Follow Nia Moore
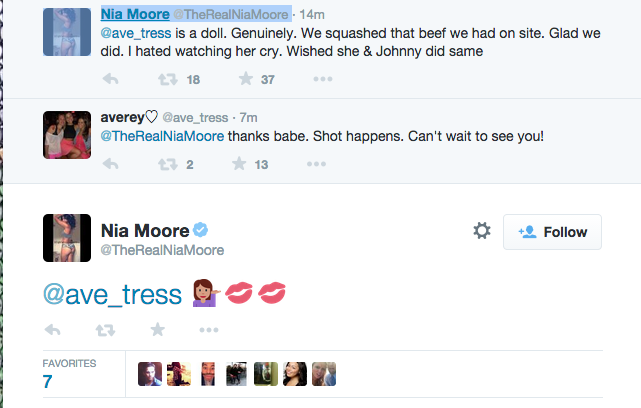 [552, 232]
